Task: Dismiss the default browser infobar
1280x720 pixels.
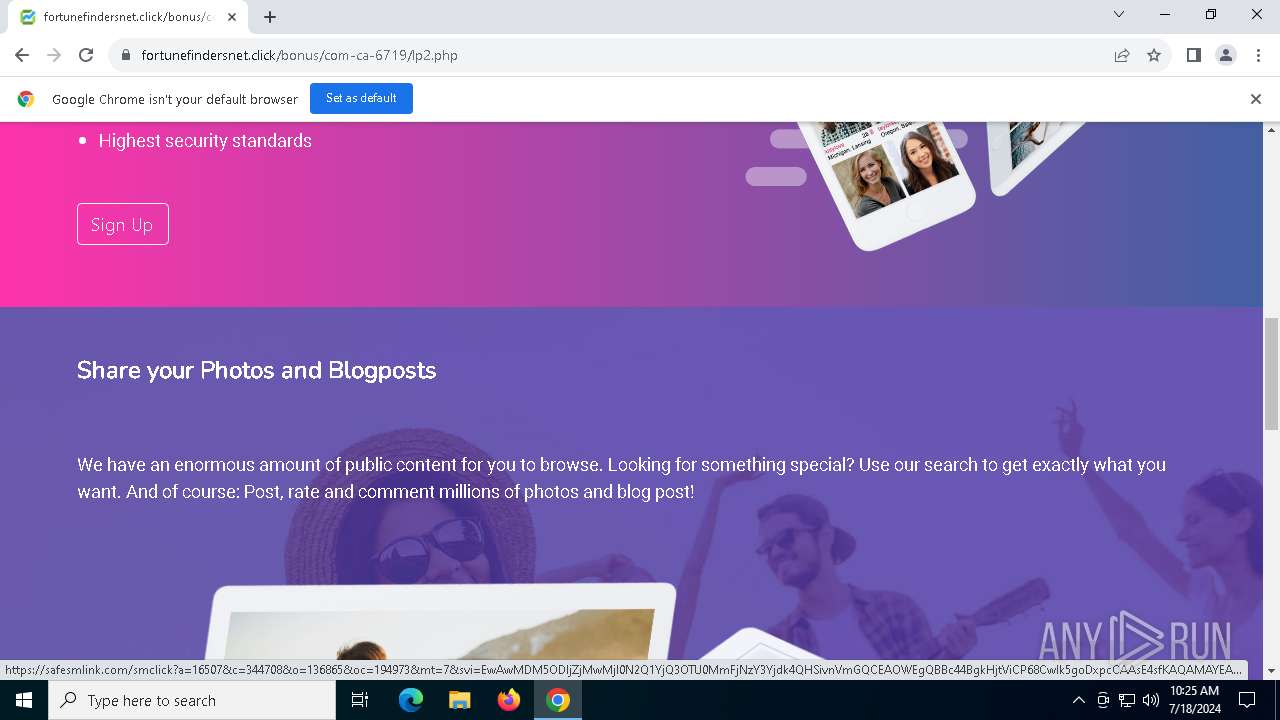Action: pos(1256,99)
